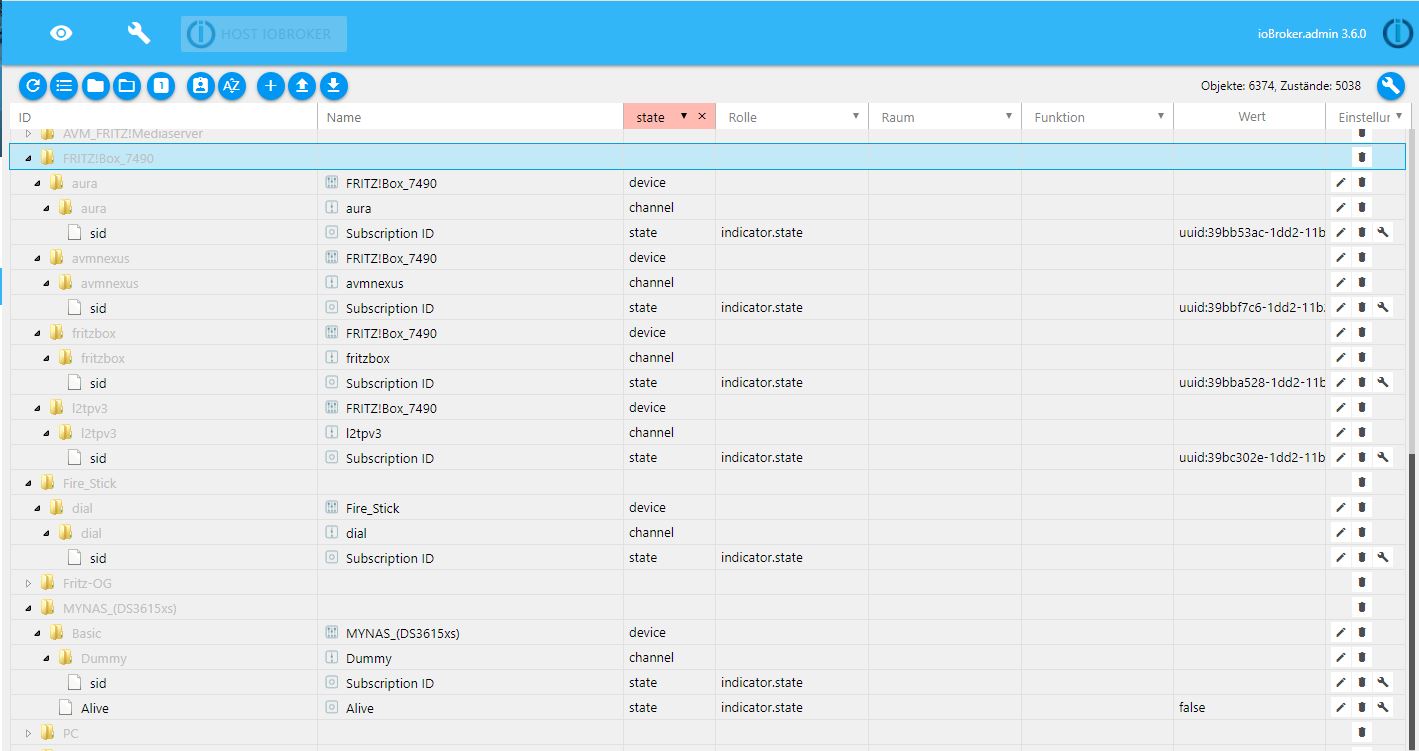Click the eye icon in the top bar

click(x=61, y=33)
